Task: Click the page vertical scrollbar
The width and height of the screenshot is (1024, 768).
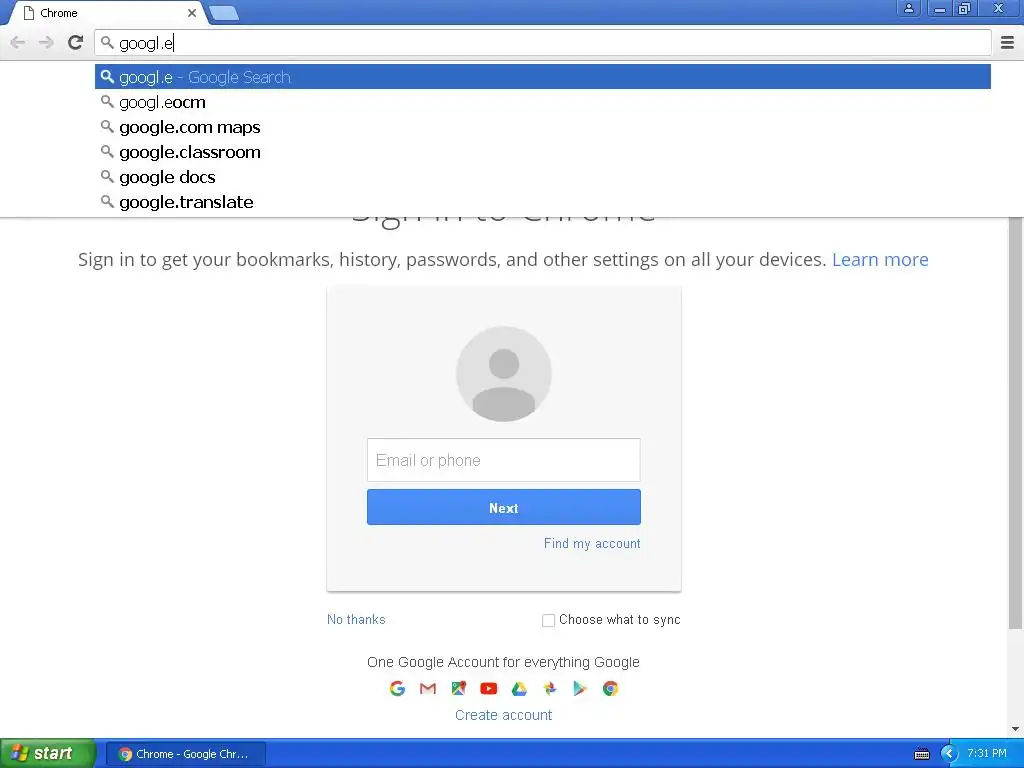Action: click(x=1016, y=424)
